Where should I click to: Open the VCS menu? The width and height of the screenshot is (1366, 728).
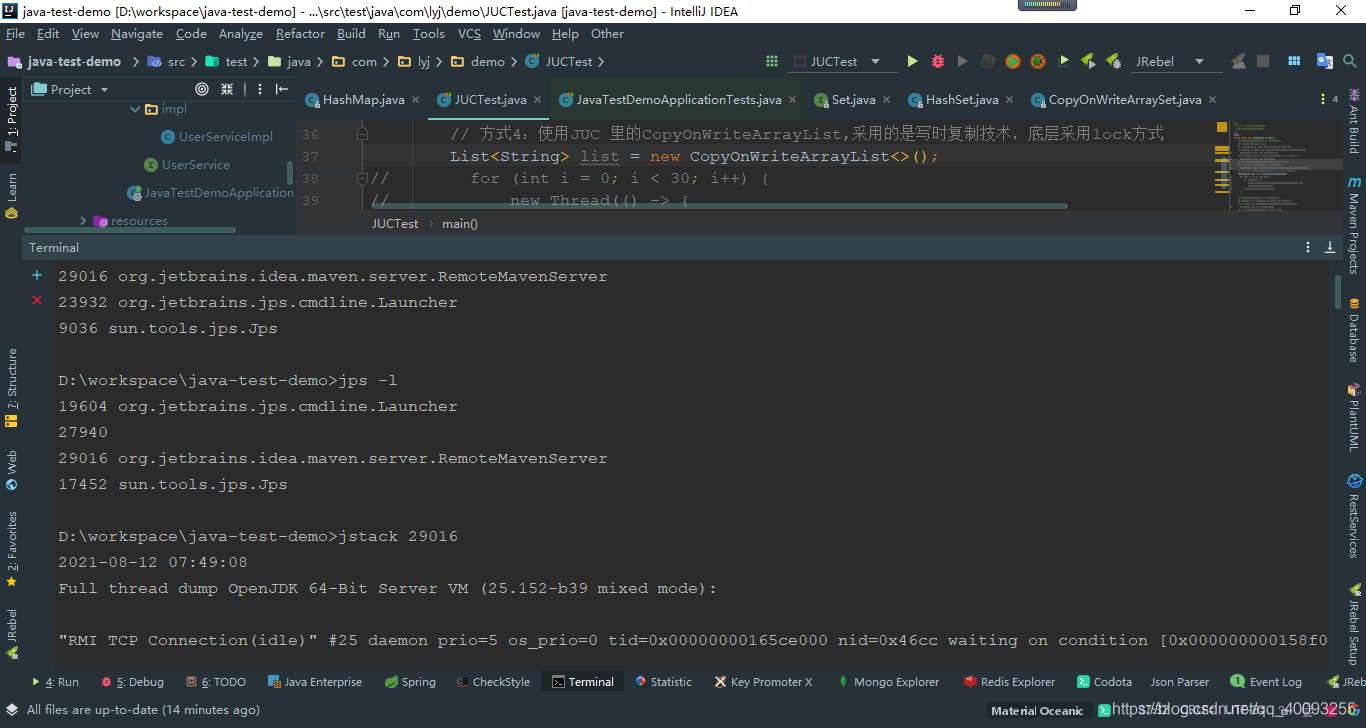click(469, 33)
